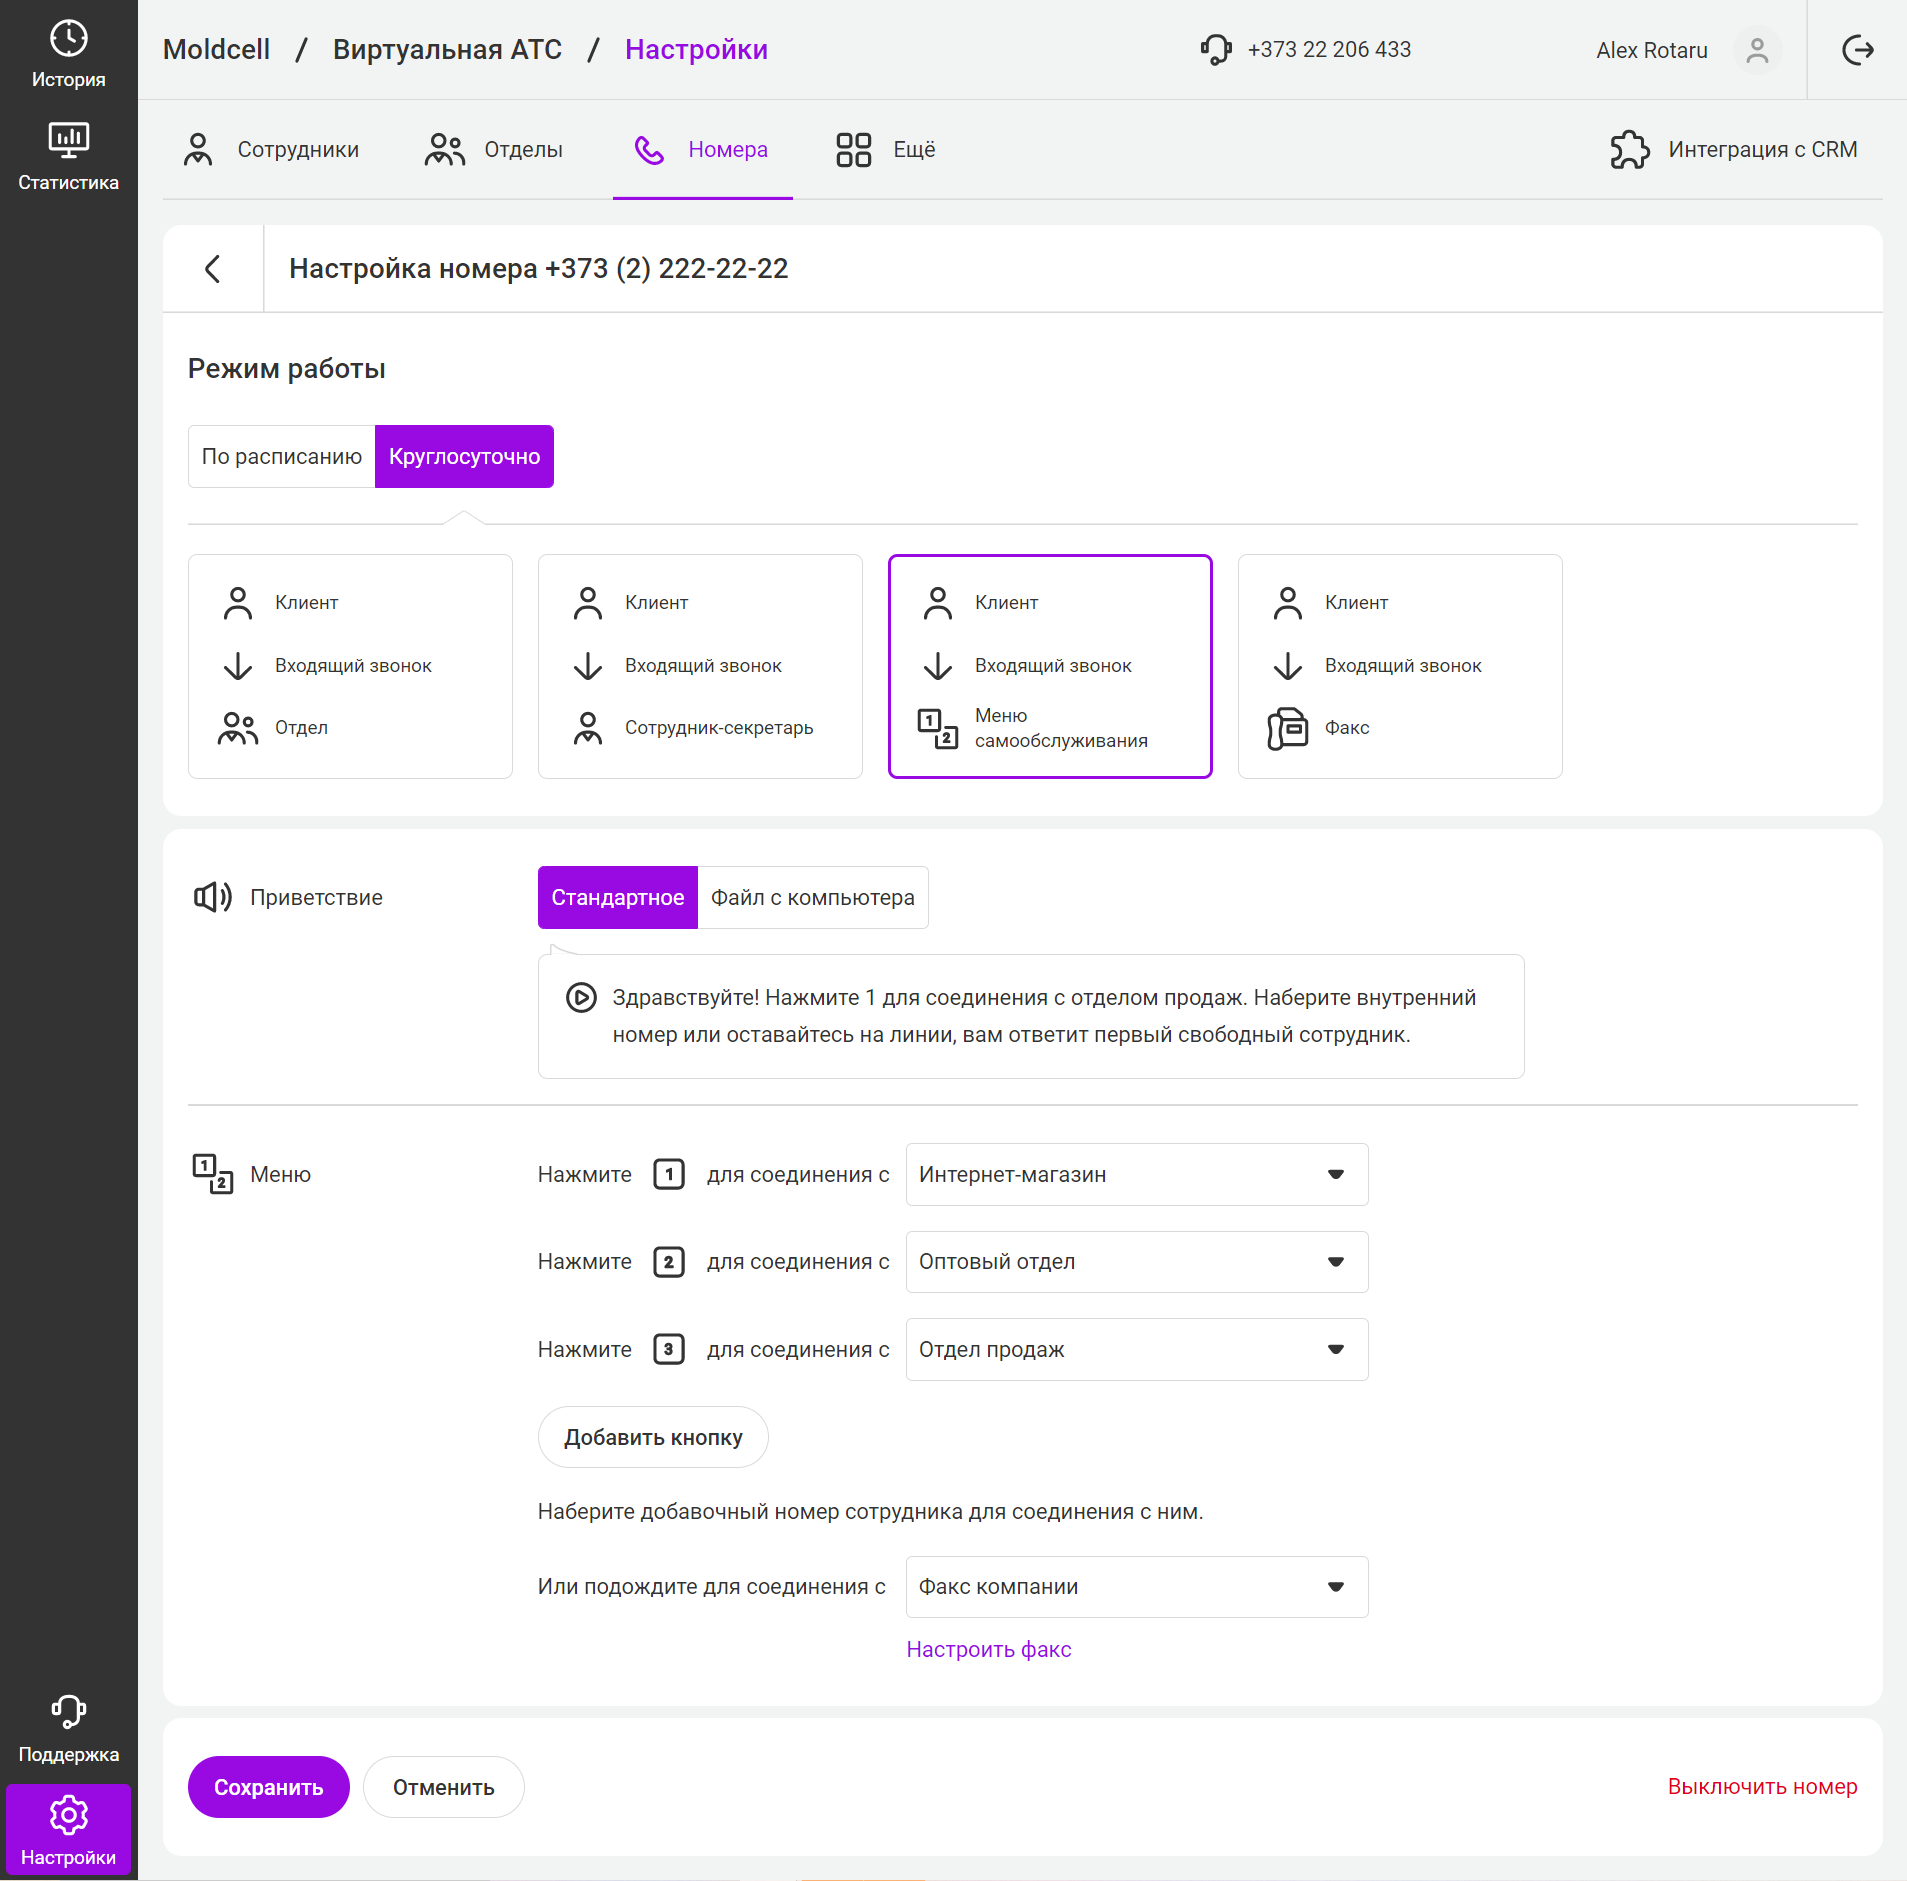This screenshot has height=1881, width=1907.
Task: Open the History clock icon in sidebar
Action: [x=68, y=40]
